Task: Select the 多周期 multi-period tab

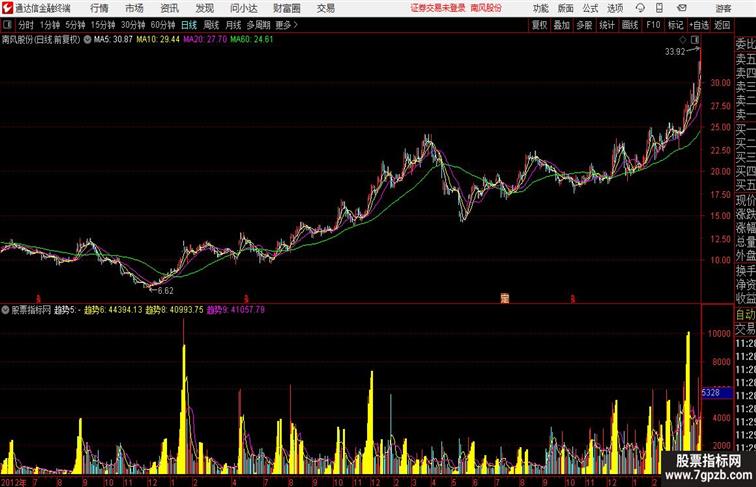Action: pos(258,25)
